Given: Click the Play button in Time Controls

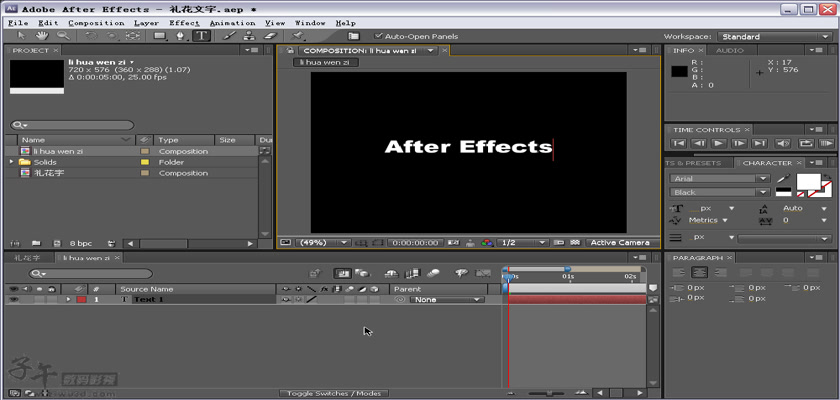Looking at the screenshot, I should coord(719,143).
